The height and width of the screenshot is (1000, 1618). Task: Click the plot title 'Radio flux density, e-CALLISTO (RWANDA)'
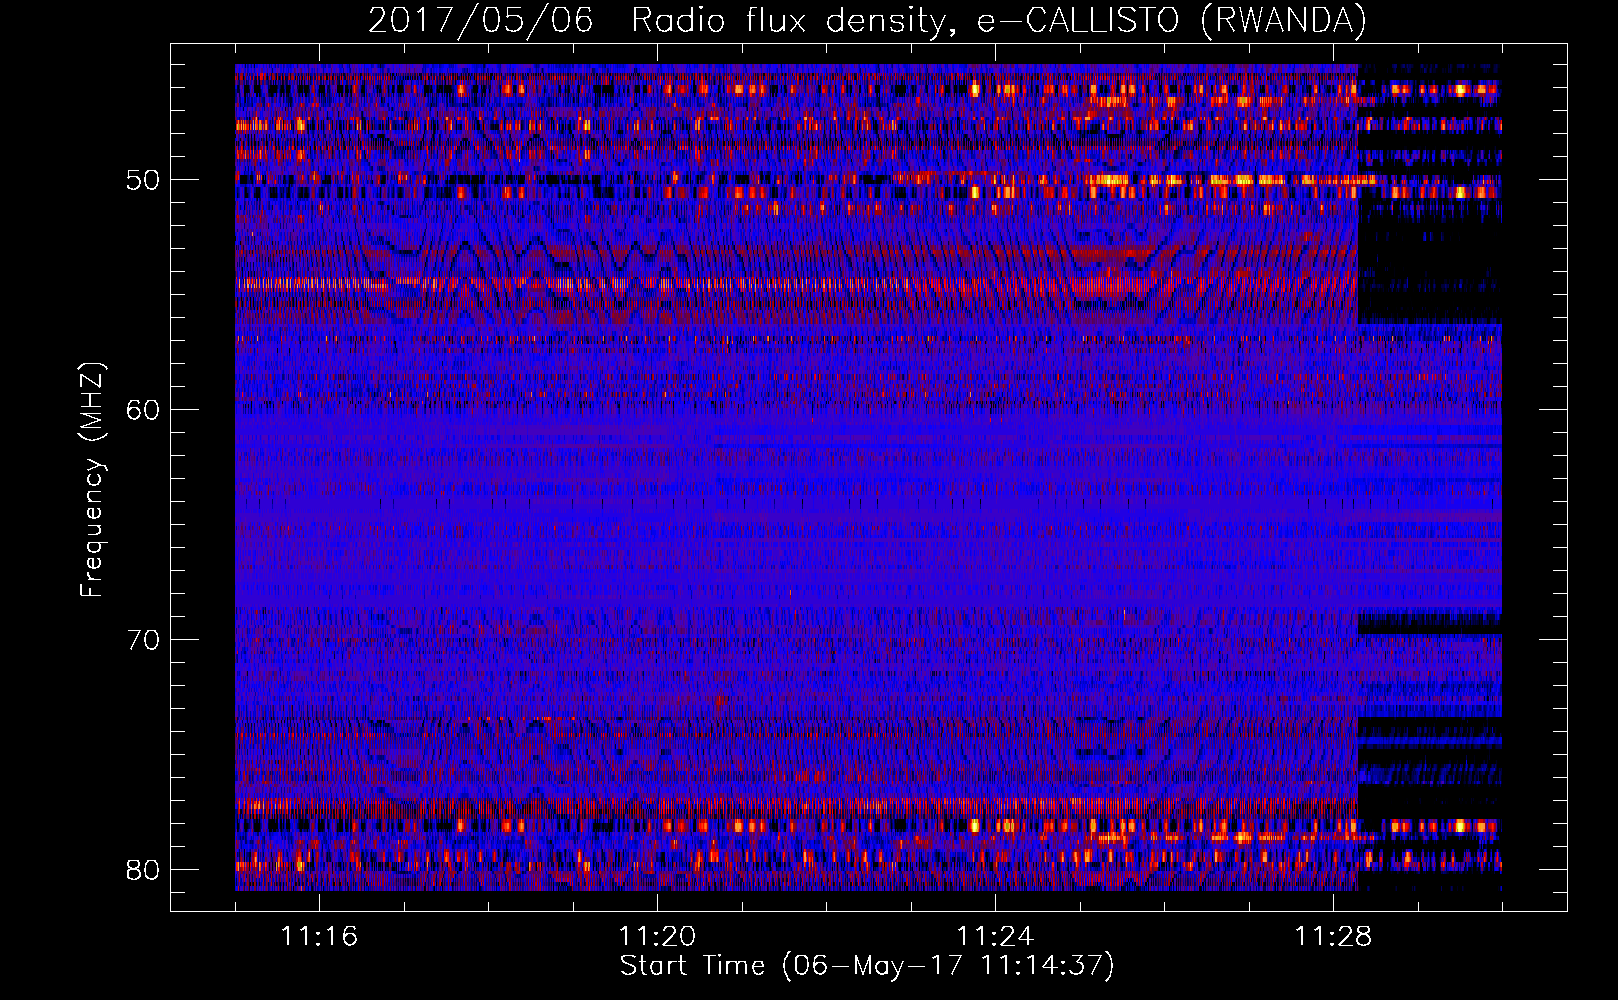tap(999, 20)
